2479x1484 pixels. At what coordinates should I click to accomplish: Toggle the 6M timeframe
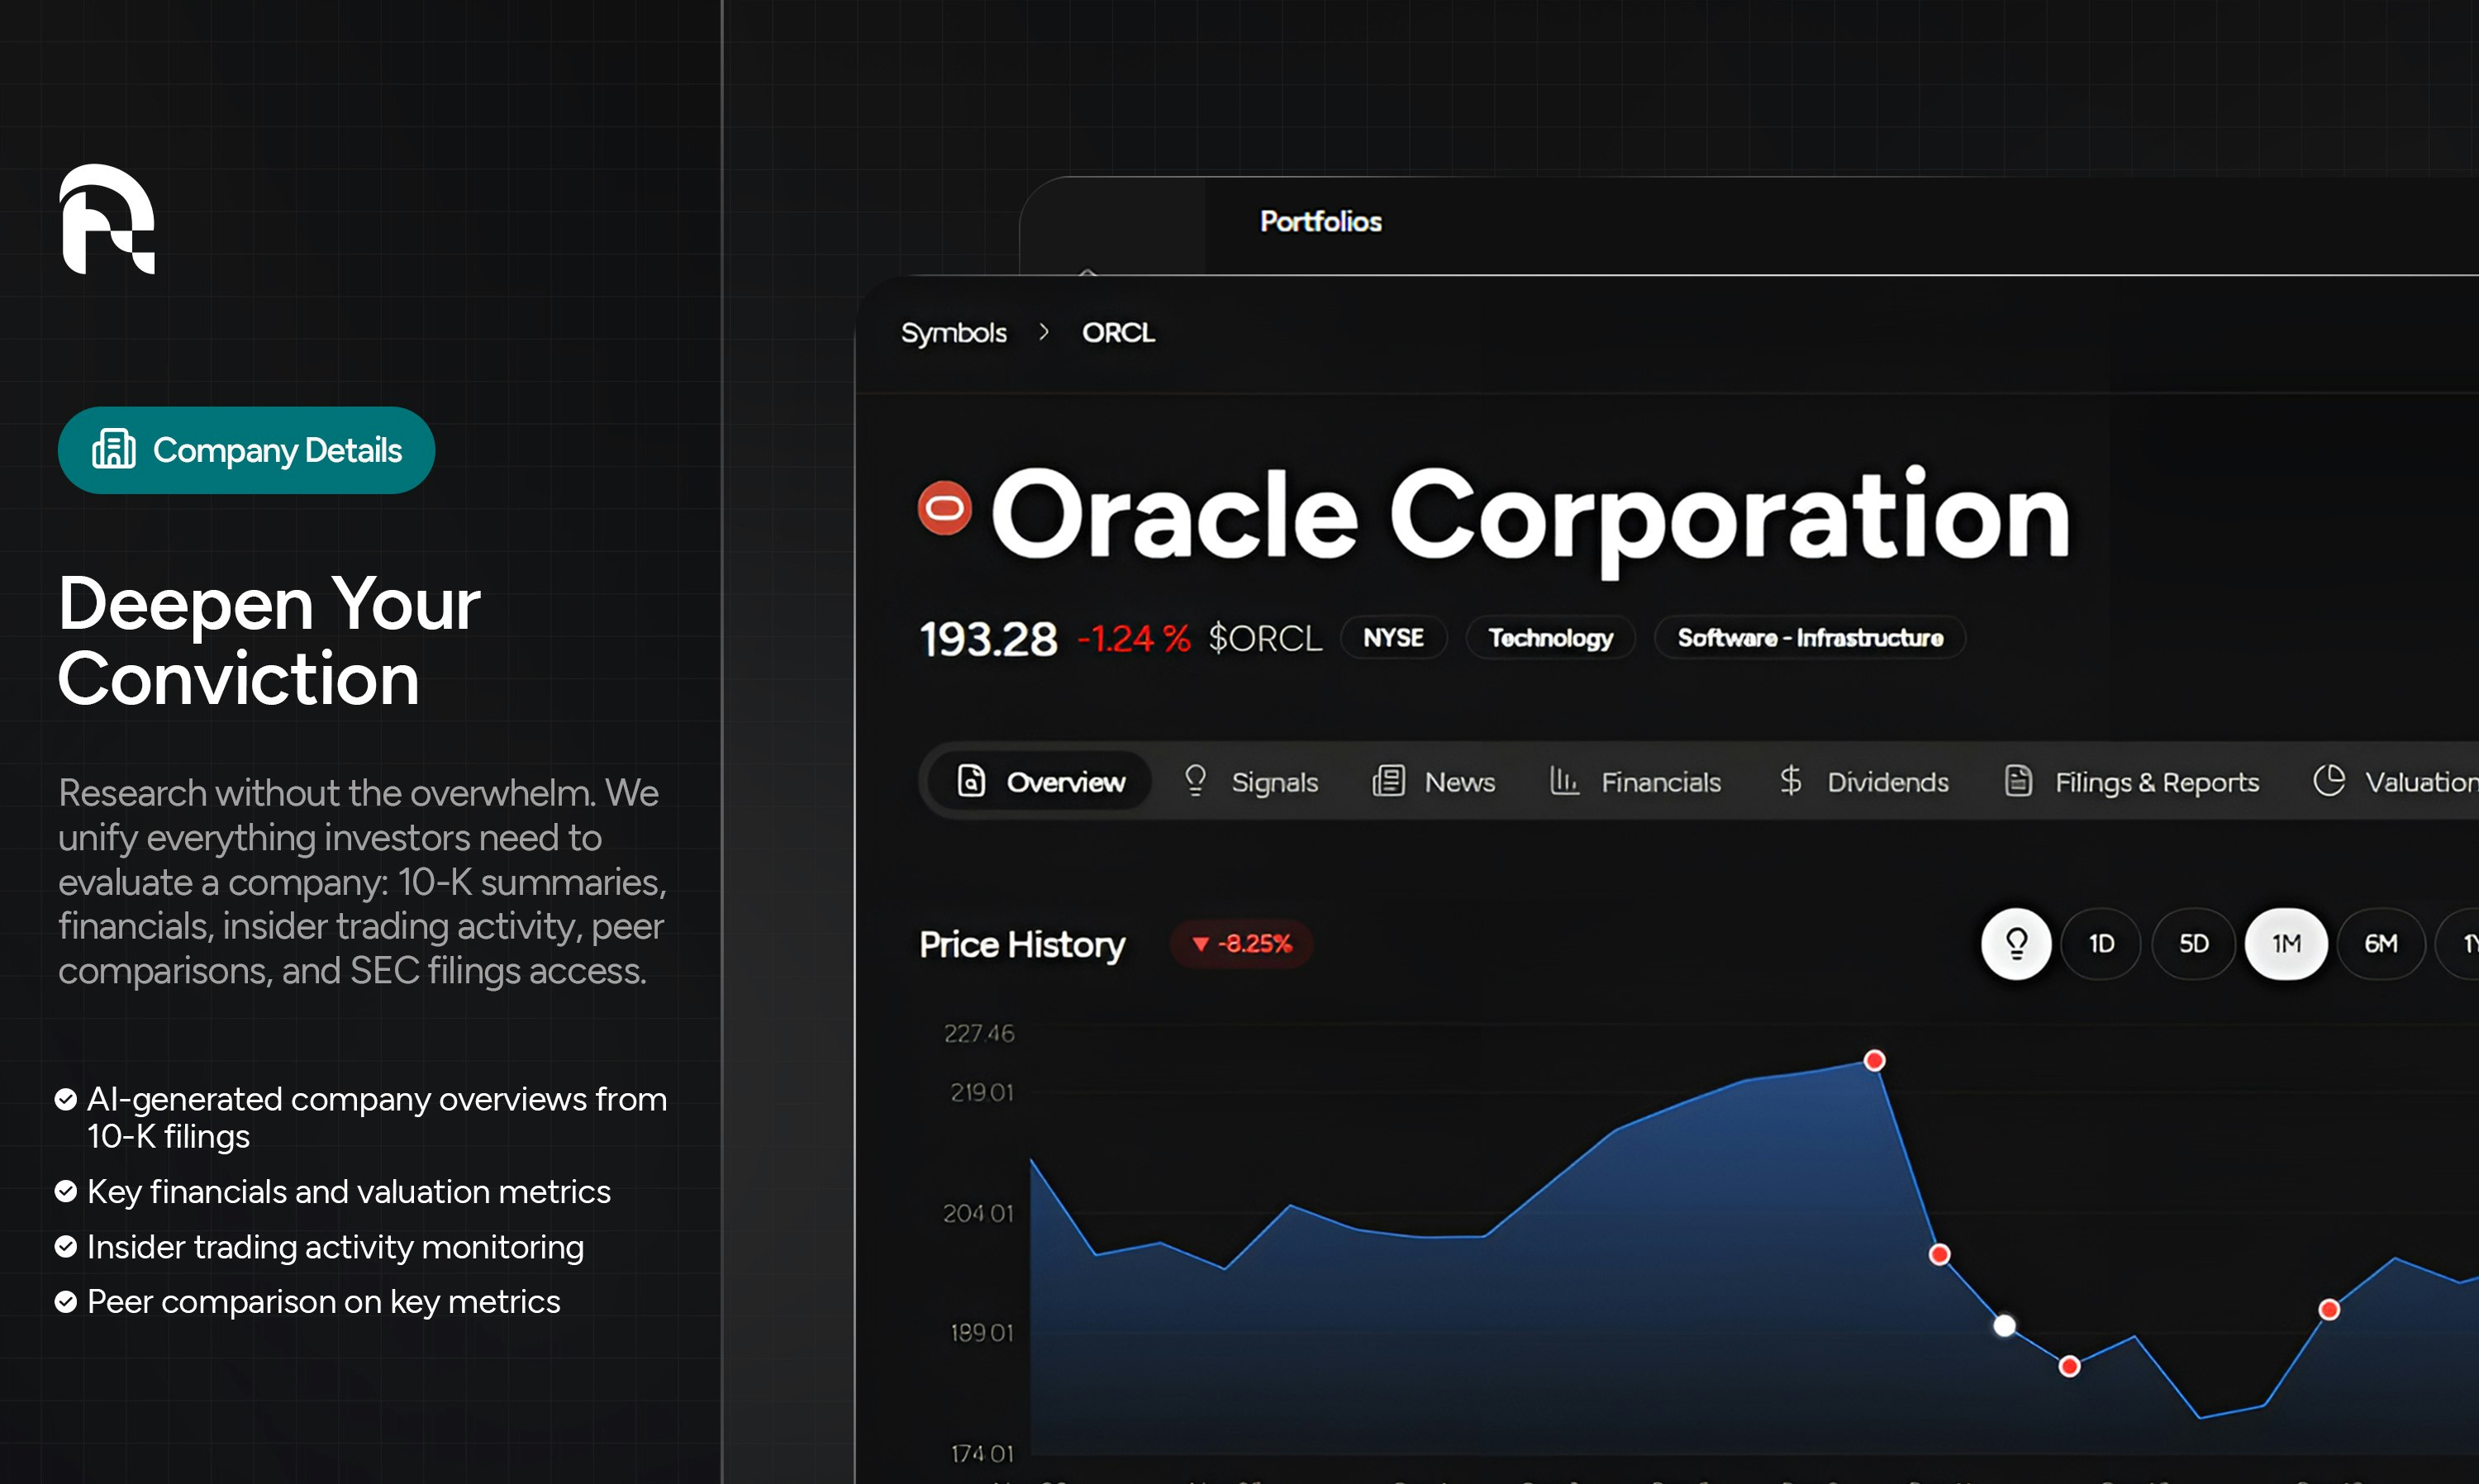point(2382,943)
